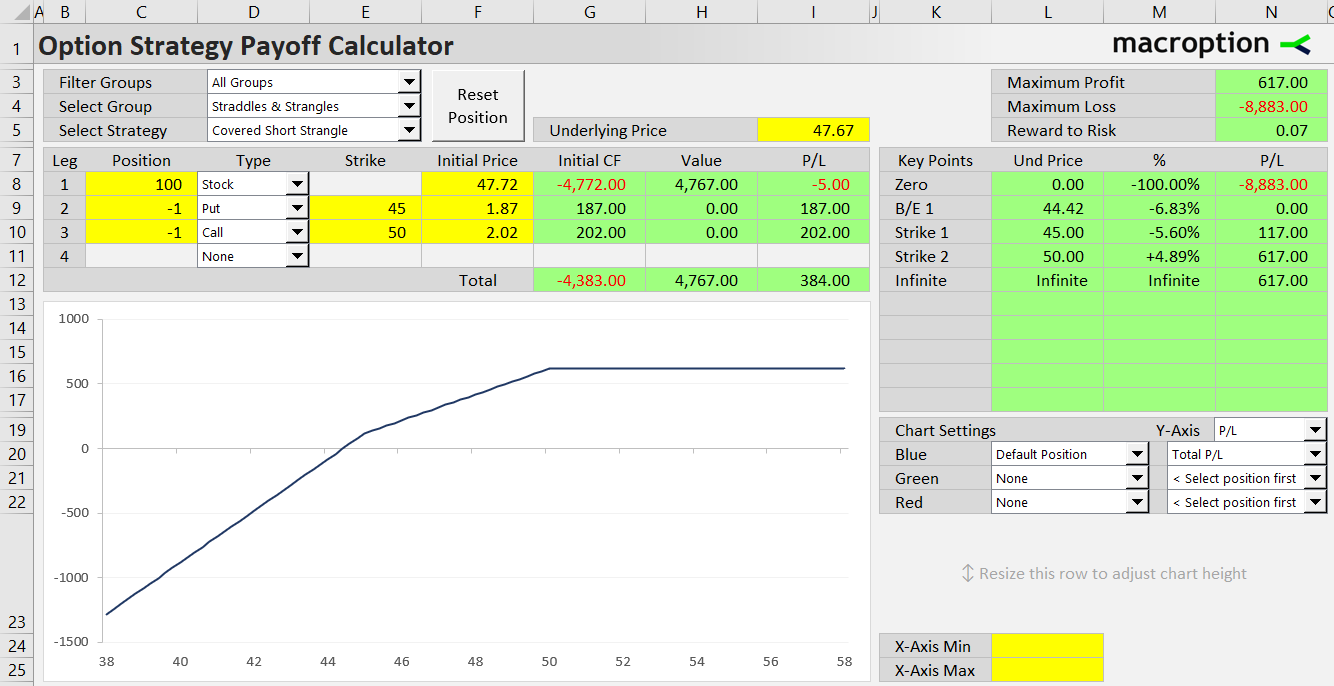Select the Strike 2 percent cell +4.89%
Image resolution: width=1334 pixels, height=686 pixels.
pyautogui.click(x=1159, y=256)
